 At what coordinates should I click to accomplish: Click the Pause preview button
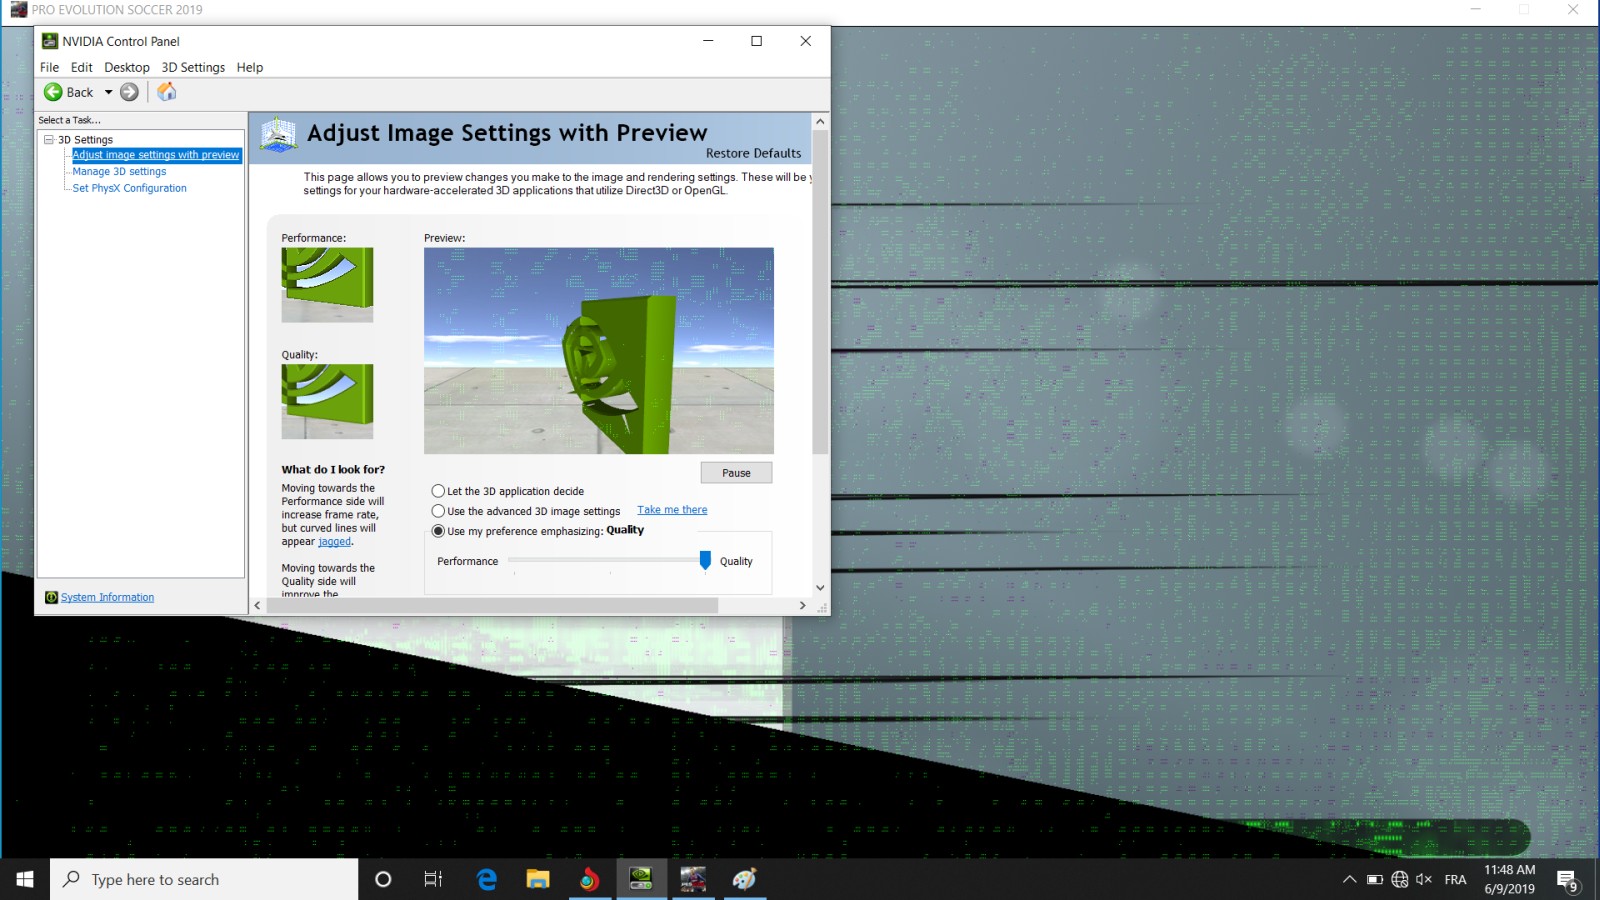click(736, 473)
